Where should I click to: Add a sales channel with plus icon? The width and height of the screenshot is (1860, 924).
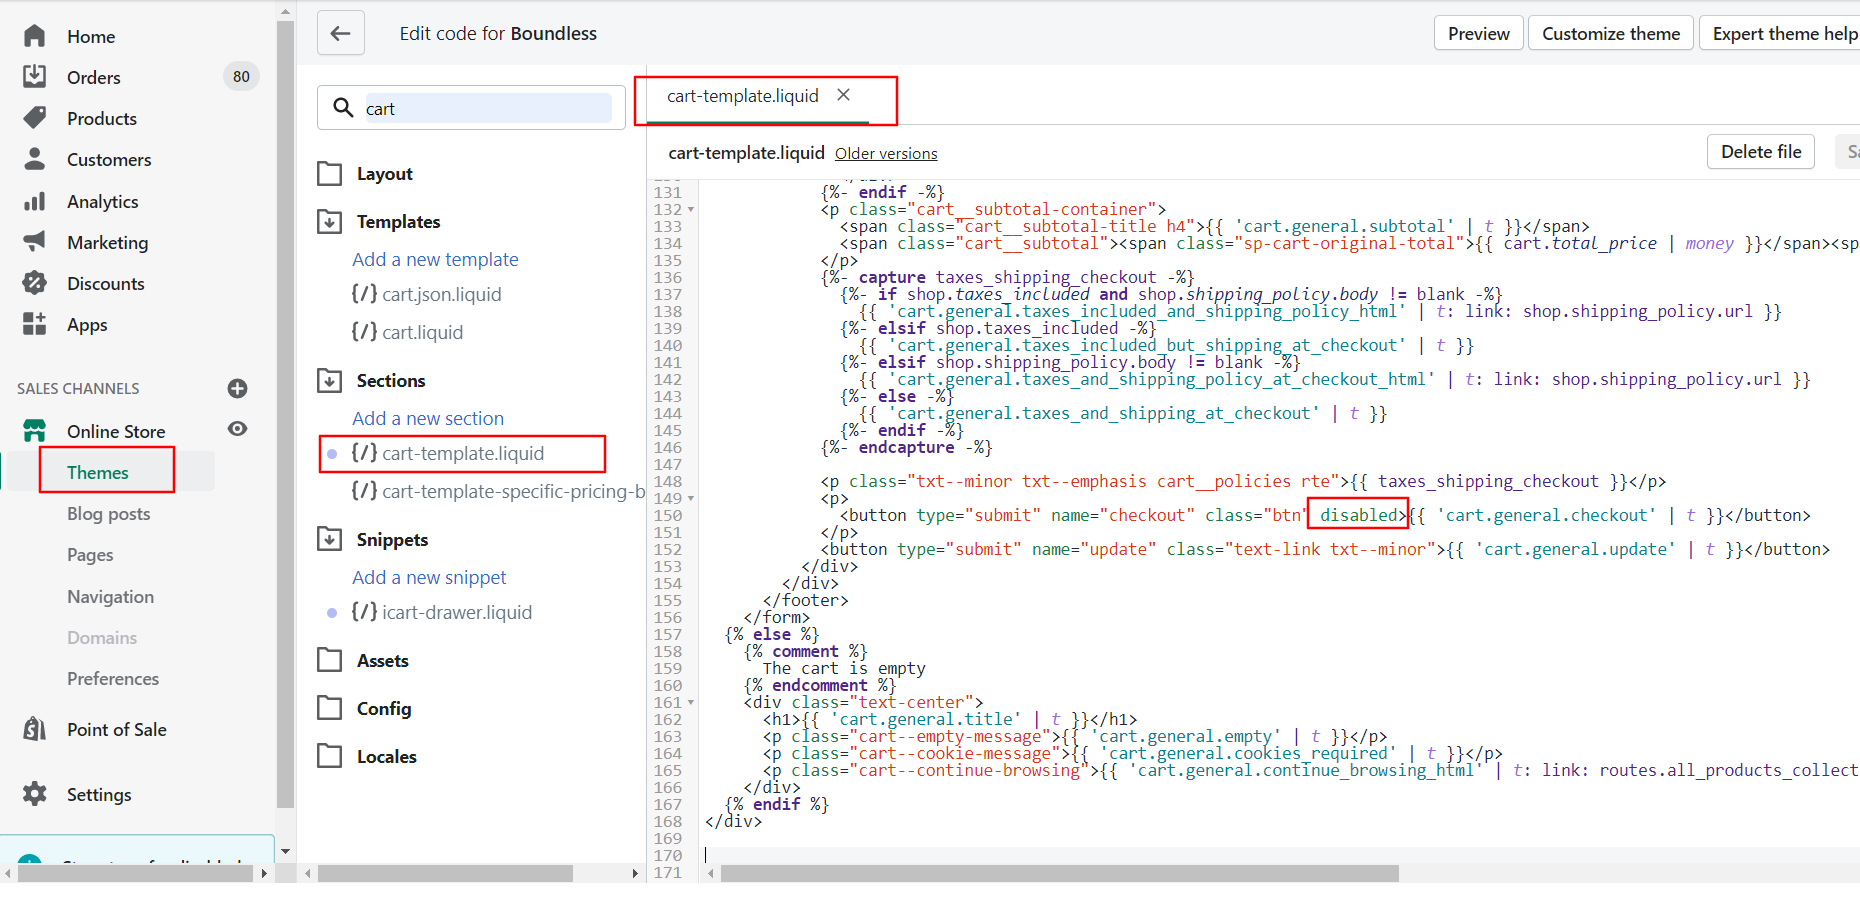[x=237, y=388]
